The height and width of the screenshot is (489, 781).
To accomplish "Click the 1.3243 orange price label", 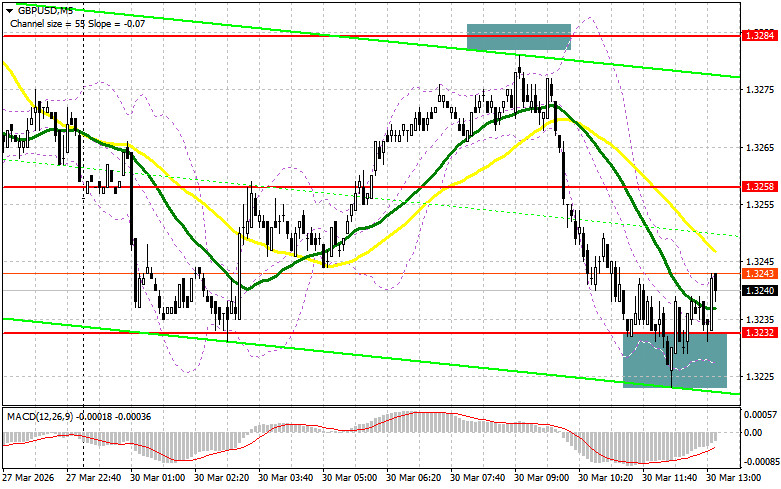I will click(760, 273).
